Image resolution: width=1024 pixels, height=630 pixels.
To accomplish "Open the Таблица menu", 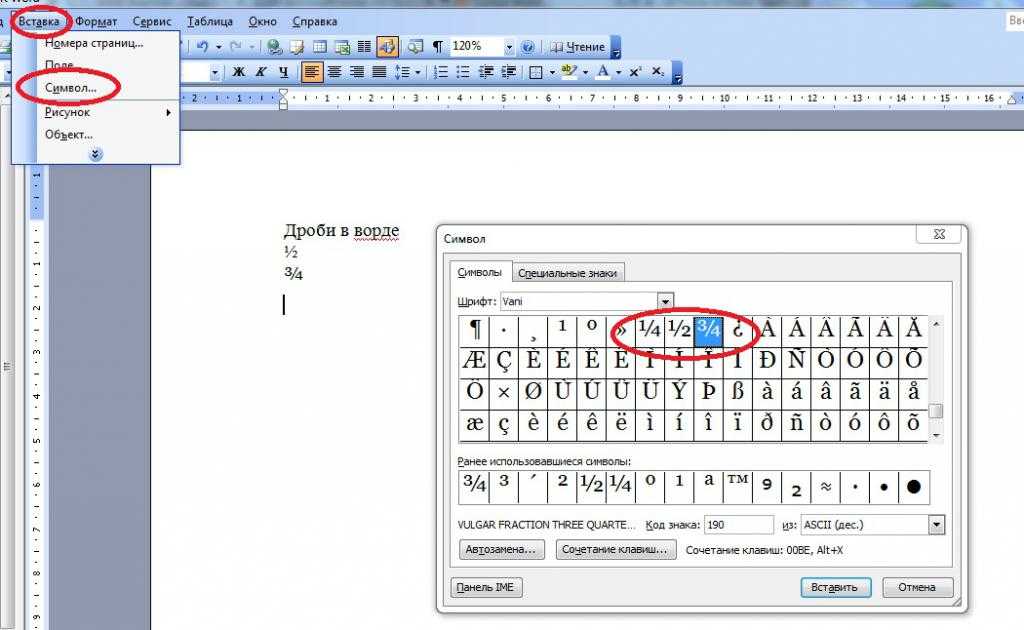I will [x=210, y=22].
